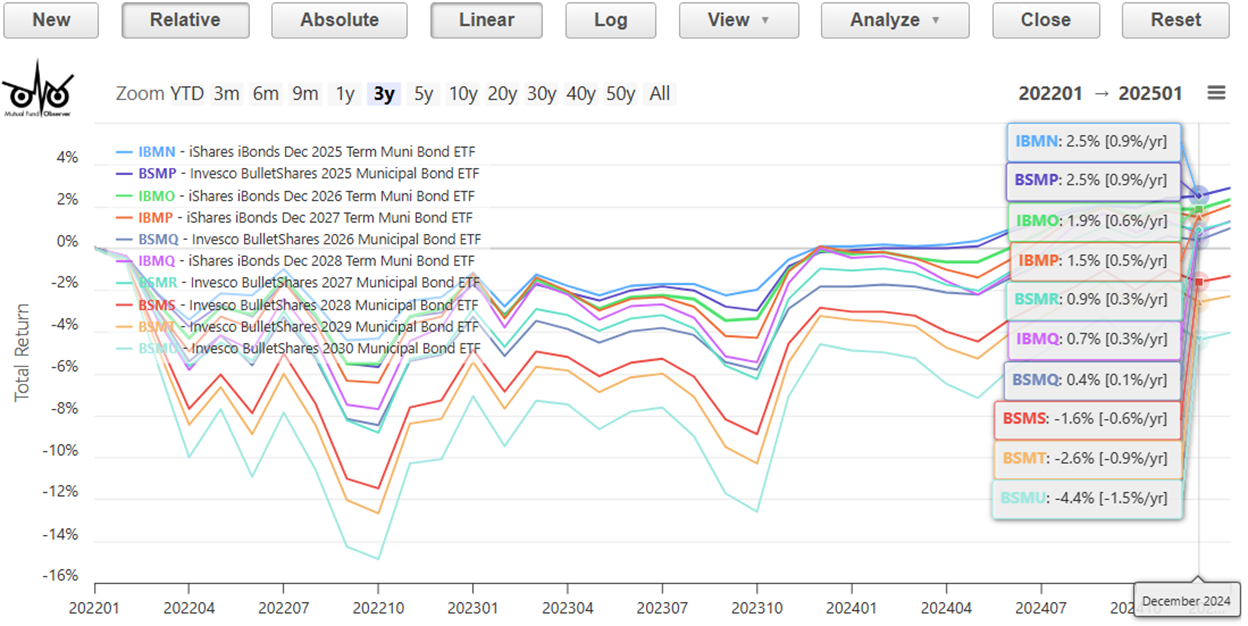1248x626 pixels.
Task: Choose the 1y zoom range
Action: [345, 94]
